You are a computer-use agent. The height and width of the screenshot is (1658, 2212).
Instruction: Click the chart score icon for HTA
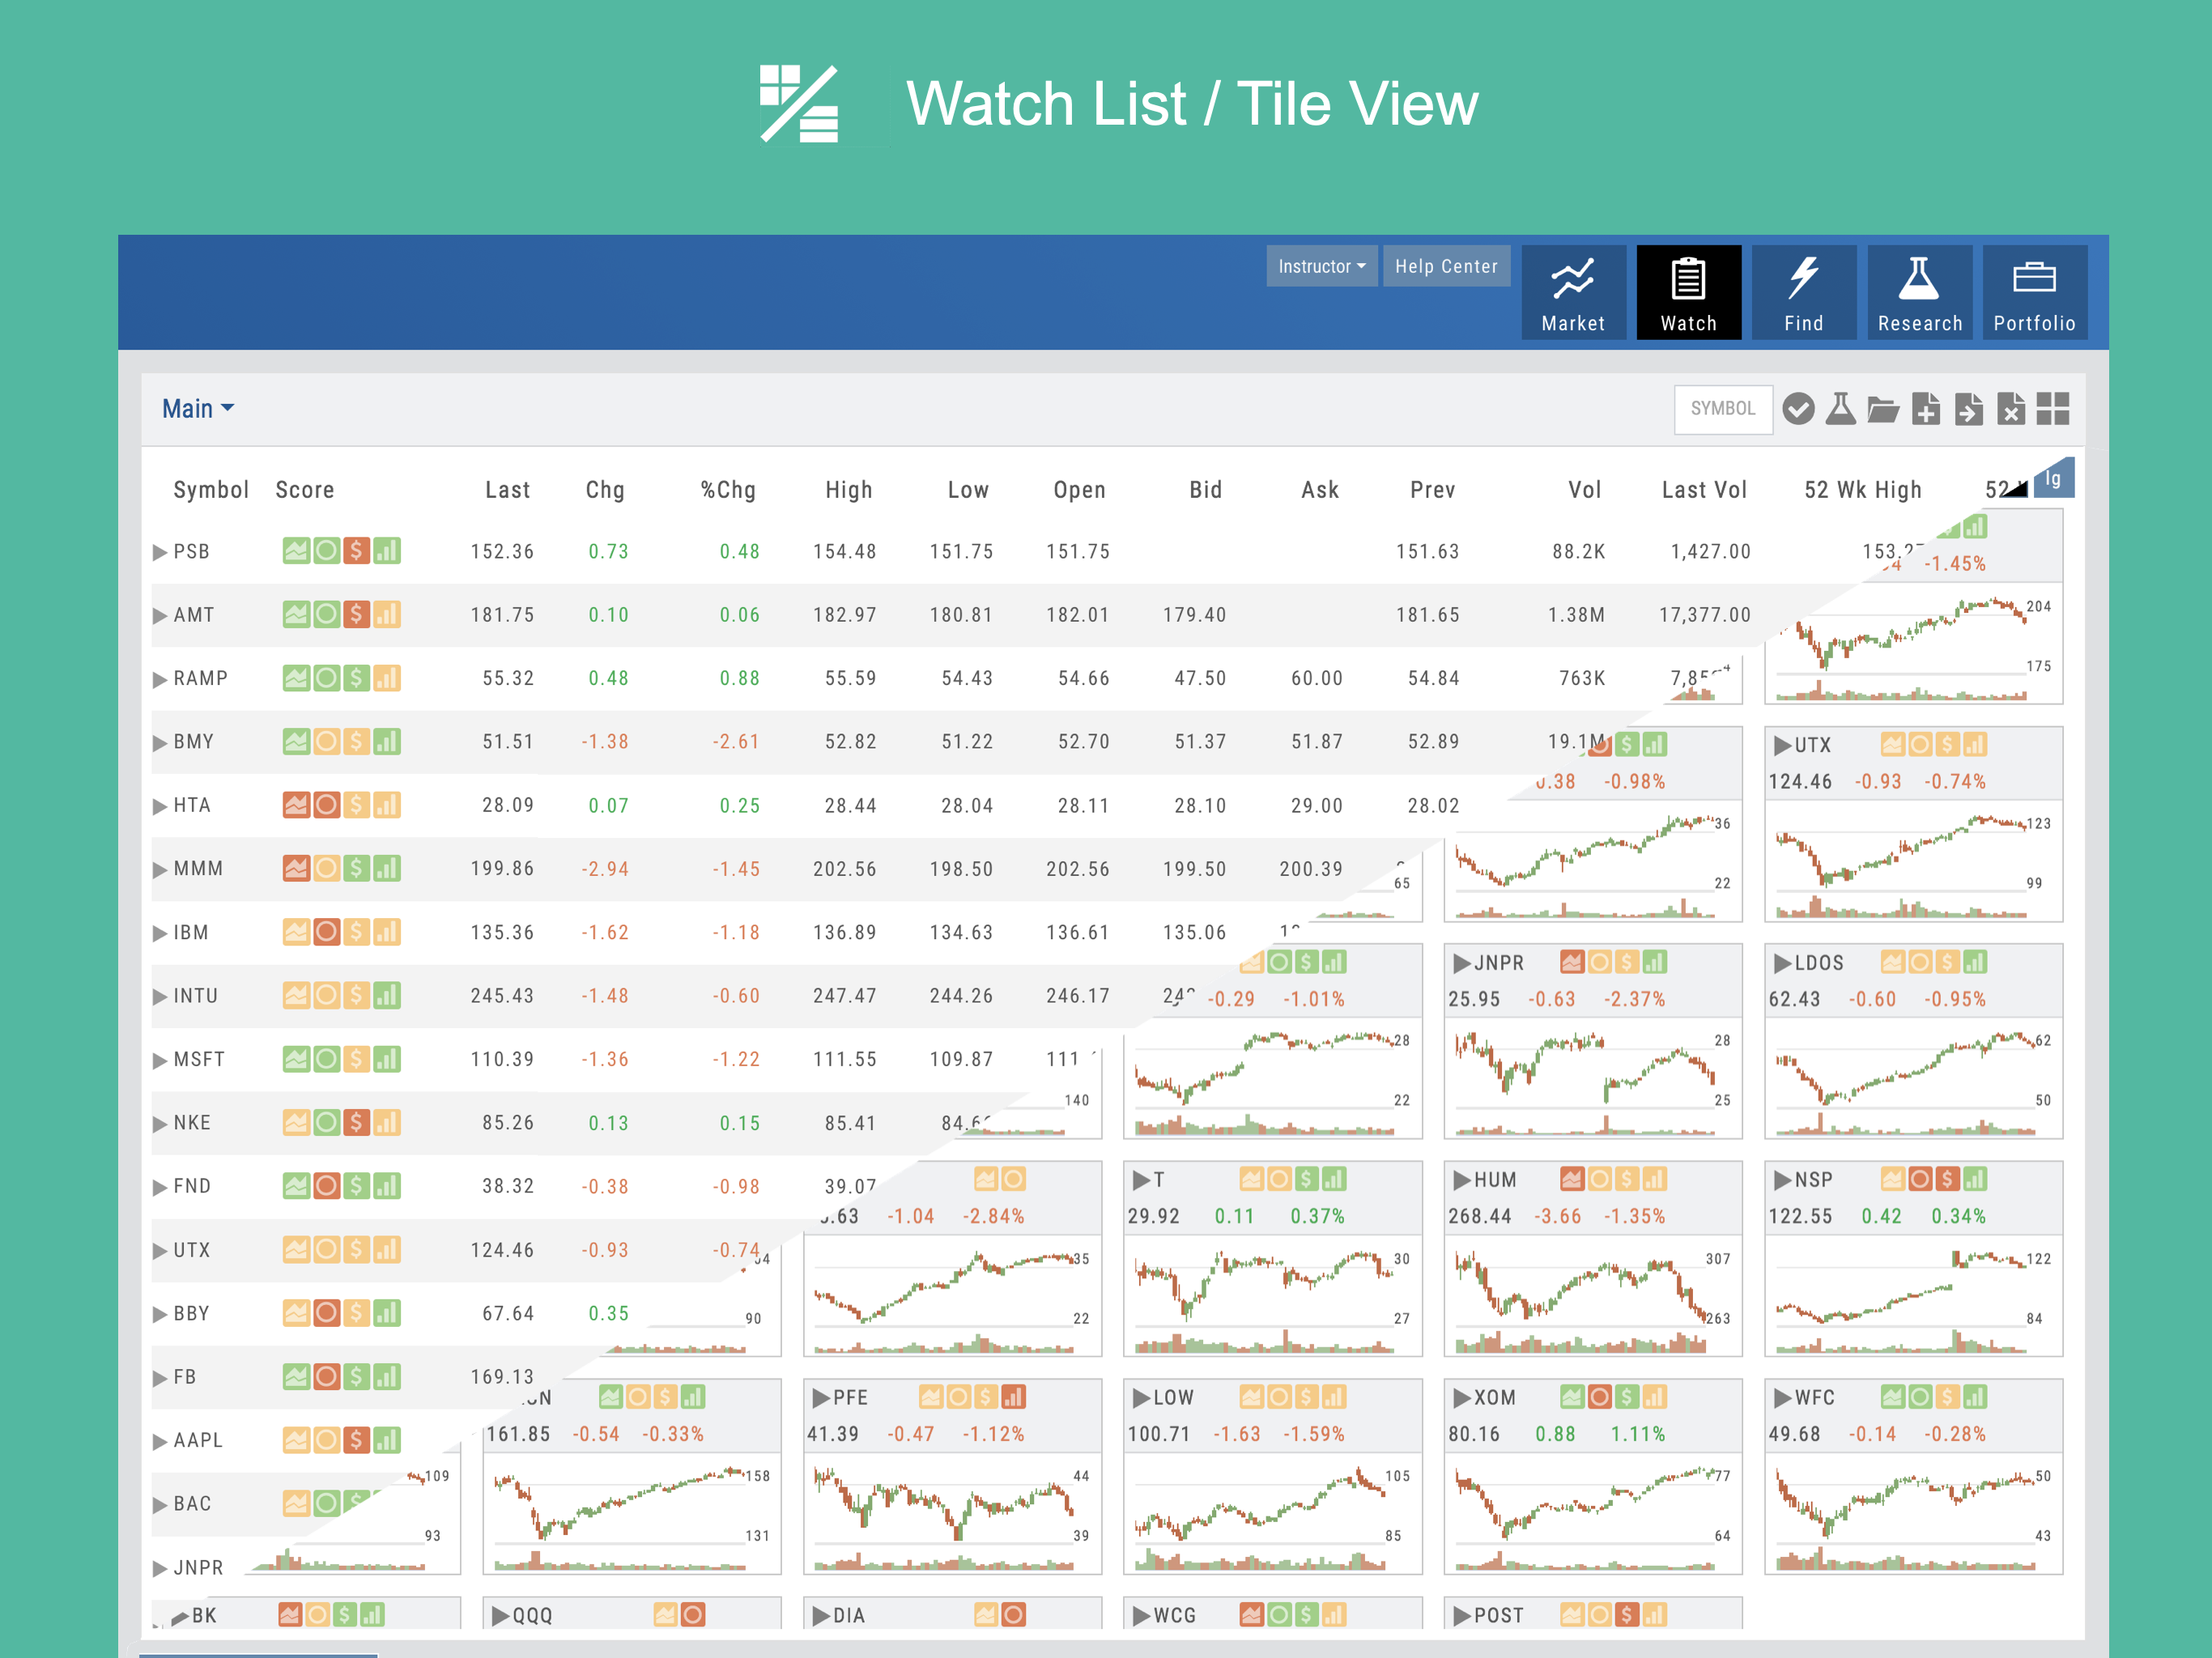(x=296, y=805)
